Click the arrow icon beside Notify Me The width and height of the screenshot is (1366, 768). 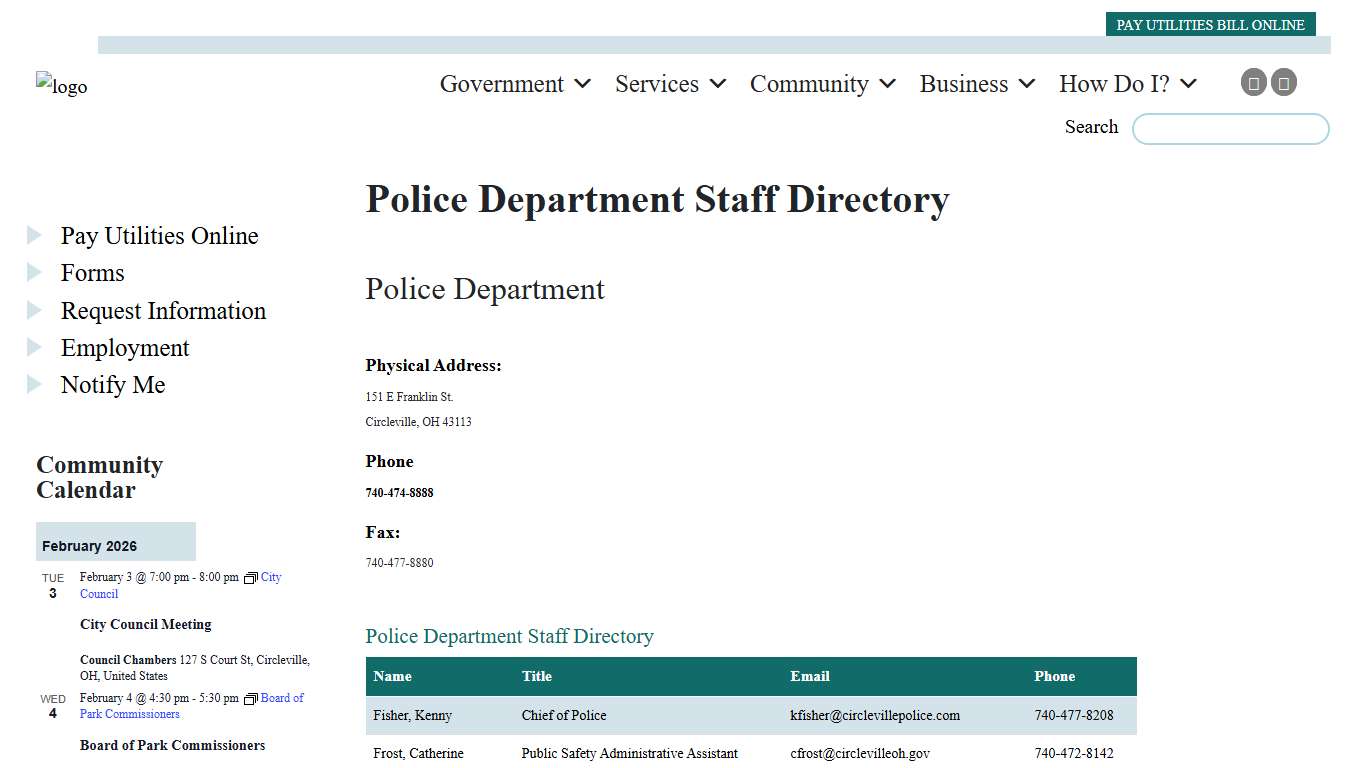(35, 384)
